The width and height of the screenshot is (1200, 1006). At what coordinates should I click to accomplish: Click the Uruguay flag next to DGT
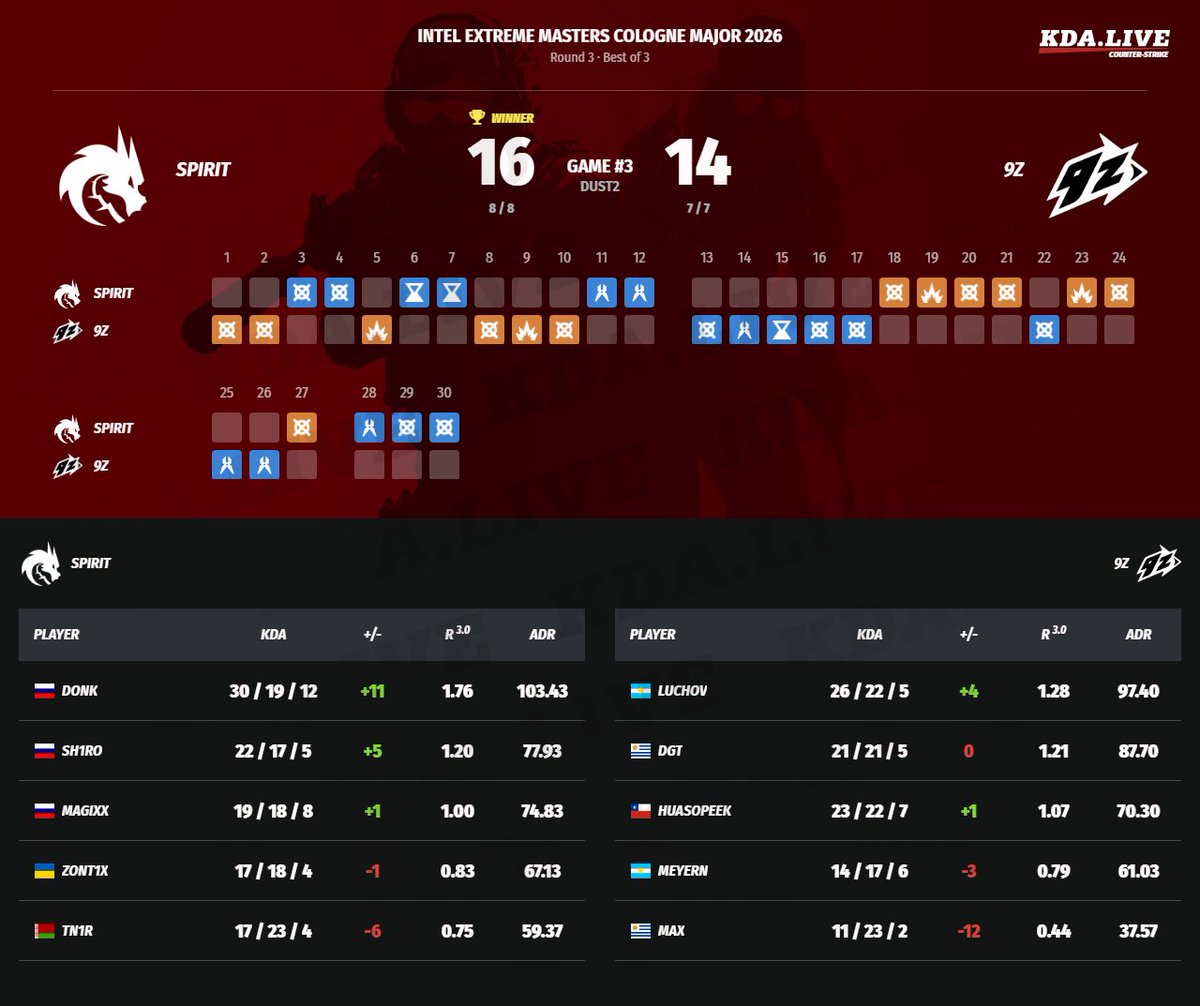coord(641,751)
